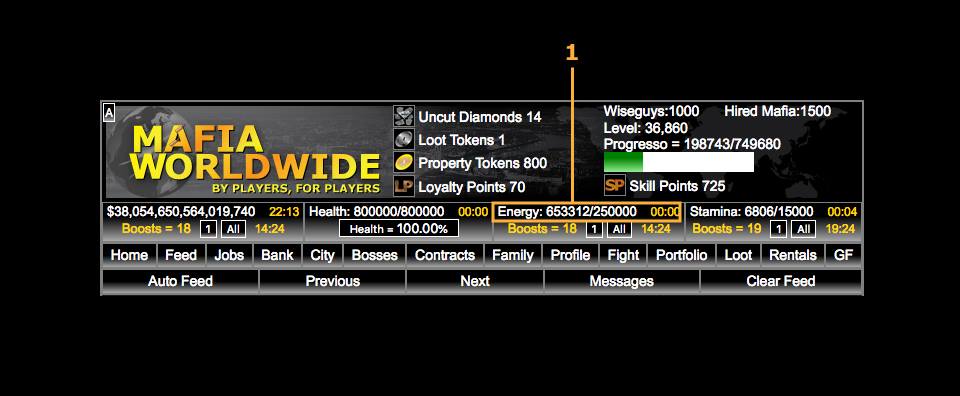Open the Rentals section

pyautogui.click(x=792, y=255)
